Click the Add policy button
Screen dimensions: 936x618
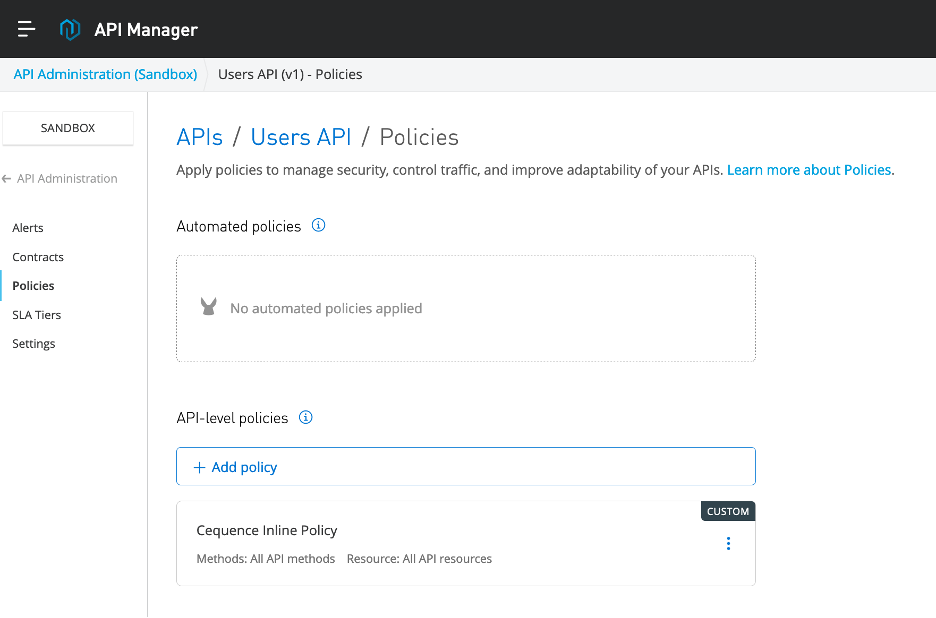pyautogui.click(x=466, y=466)
